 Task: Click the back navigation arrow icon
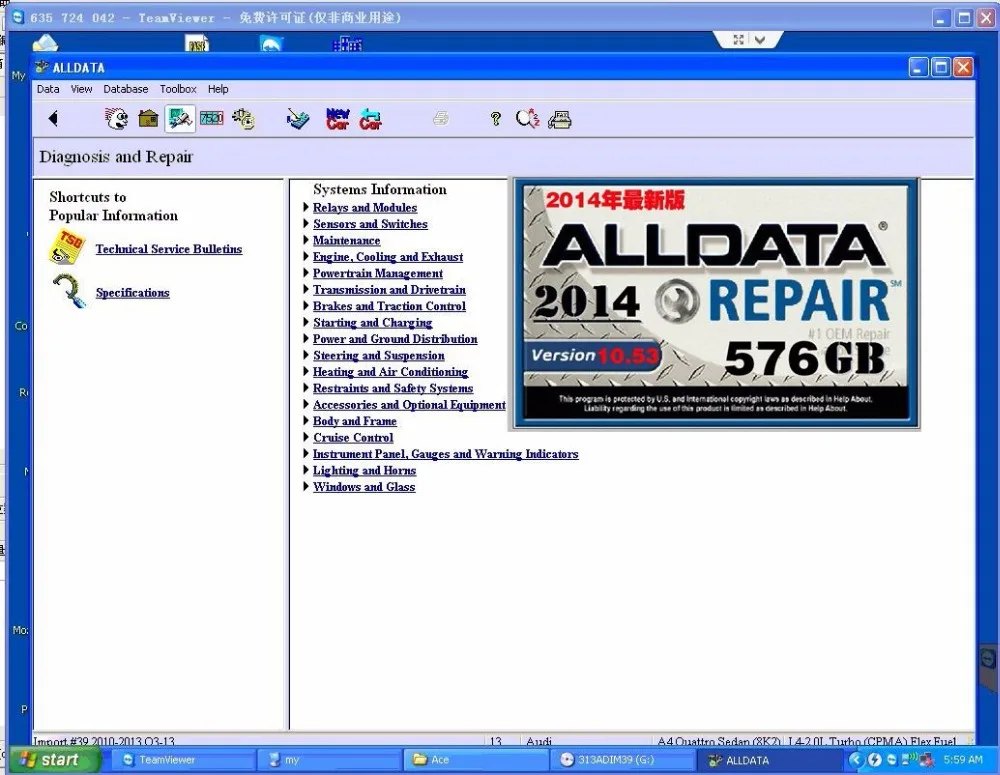pyautogui.click(x=53, y=118)
